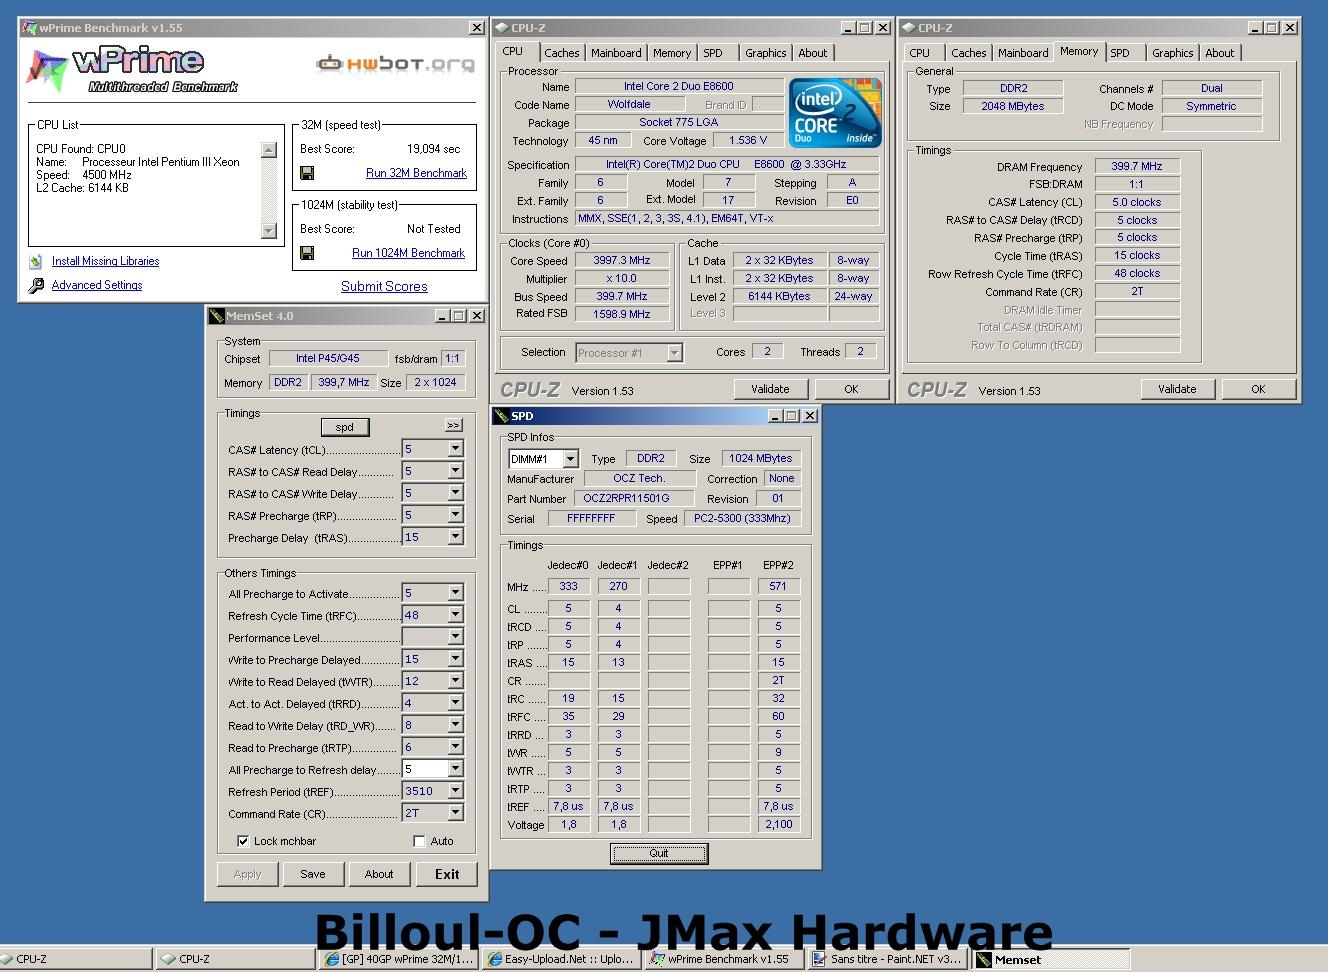Click OK in left CPU-Z window
This screenshot has width=1328, height=972.
point(851,389)
